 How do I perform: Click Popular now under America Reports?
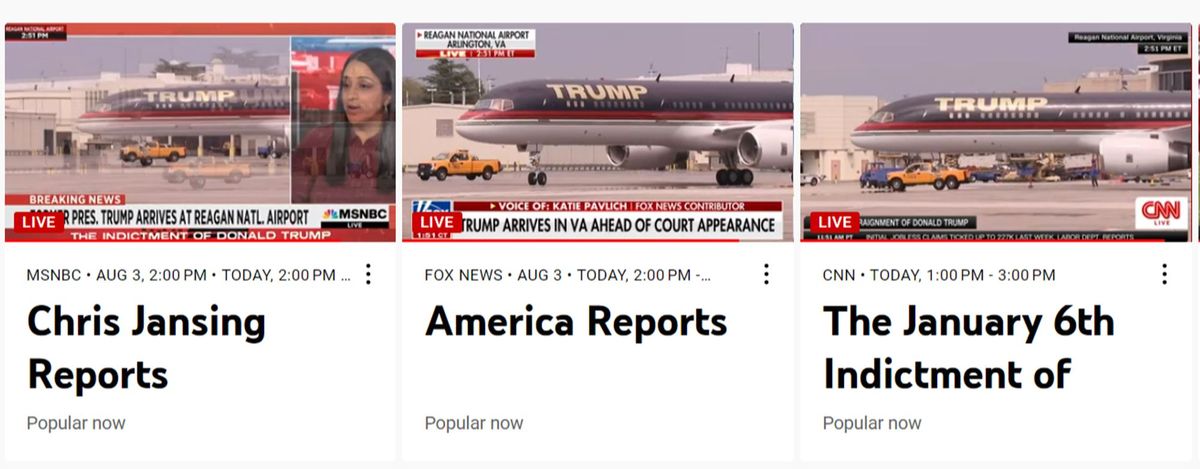(474, 423)
